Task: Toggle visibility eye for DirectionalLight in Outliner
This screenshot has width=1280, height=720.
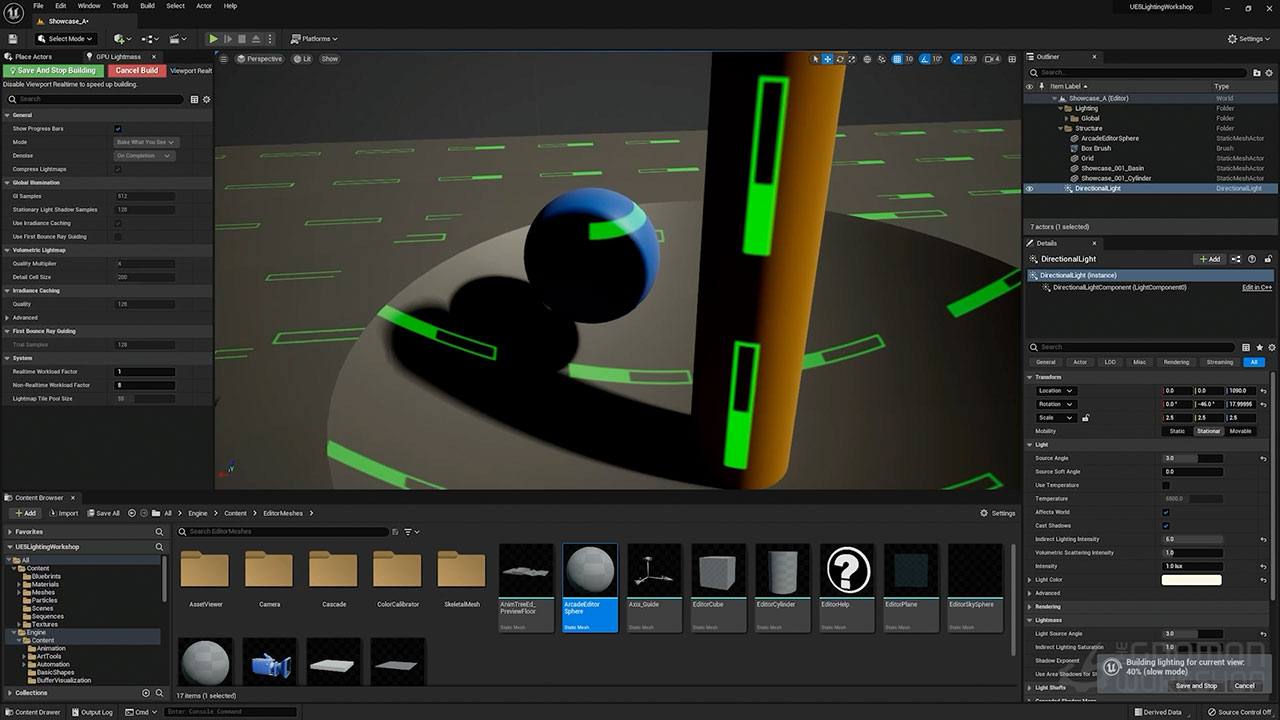Action: (x=1030, y=188)
